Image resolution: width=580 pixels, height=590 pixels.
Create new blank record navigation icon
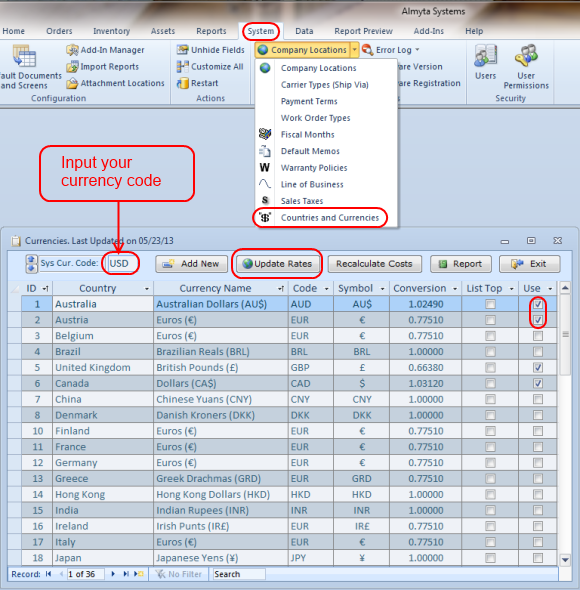[x=139, y=574]
